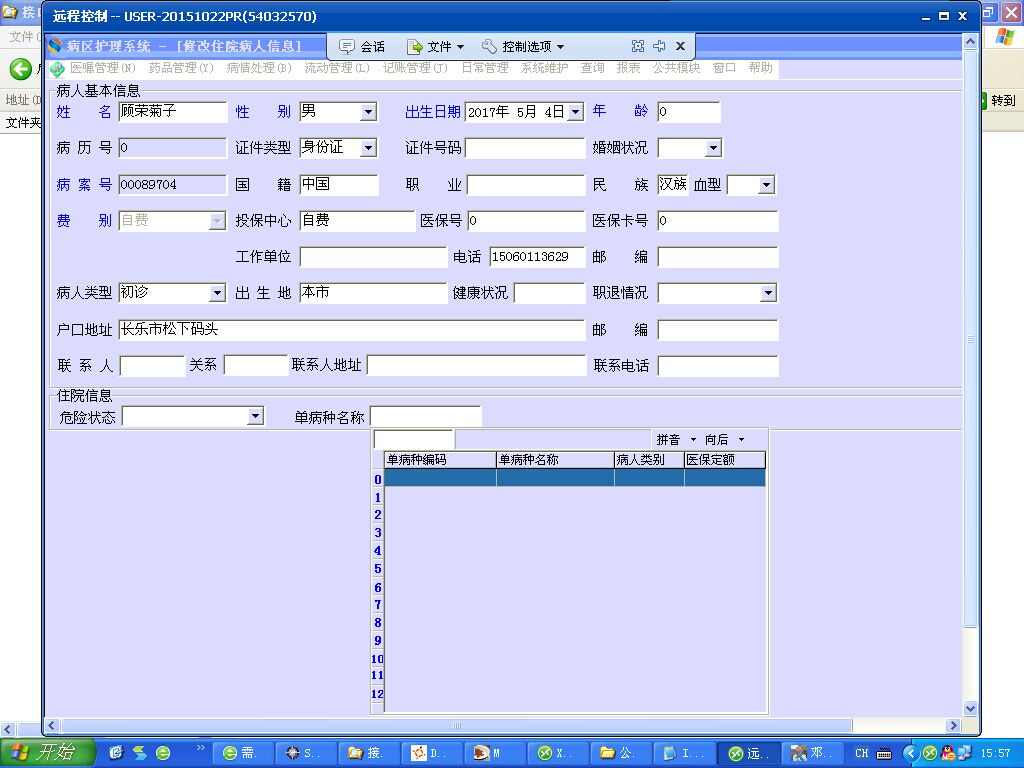Open the 窗口 menu
Screen dimensions: 1024x768
[x=724, y=68]
